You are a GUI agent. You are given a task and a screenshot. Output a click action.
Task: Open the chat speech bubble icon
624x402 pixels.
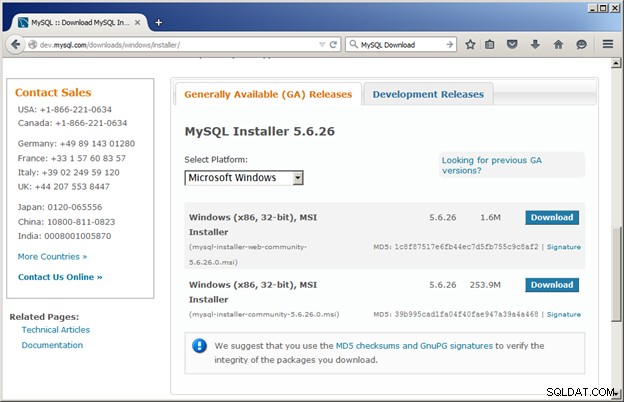(x=581, y=44)
